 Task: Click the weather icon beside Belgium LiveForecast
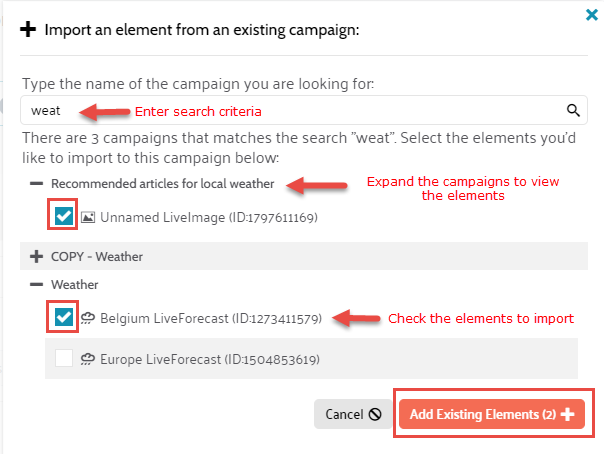pyautogui.click(x=88, y=318)
